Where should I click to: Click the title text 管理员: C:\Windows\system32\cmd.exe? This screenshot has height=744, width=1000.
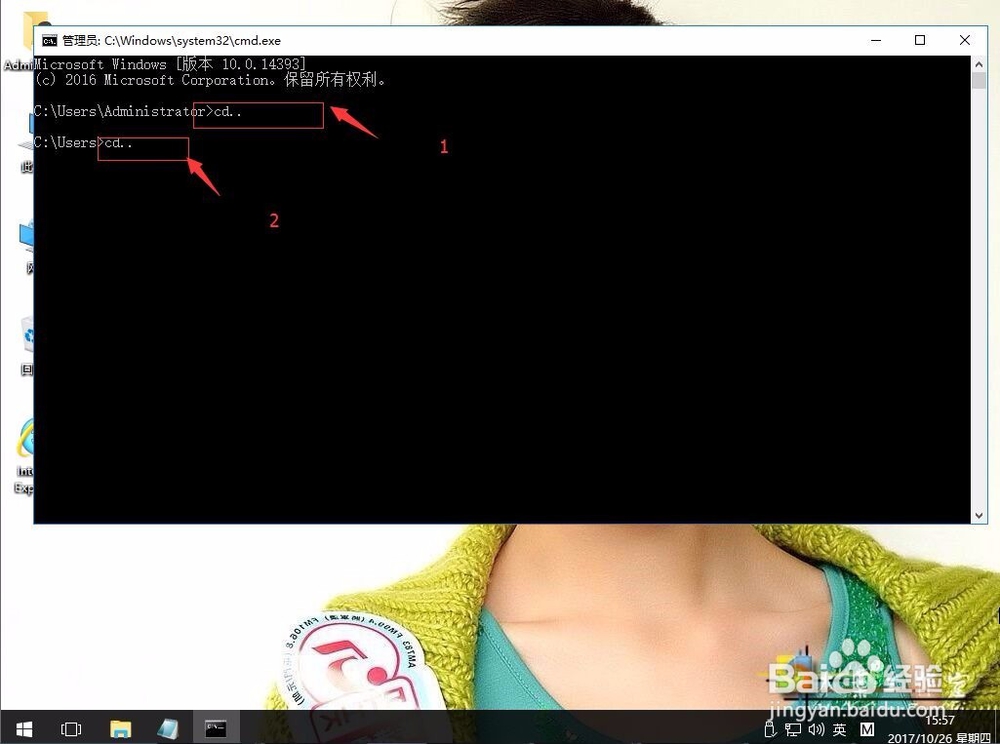(171, 41)
